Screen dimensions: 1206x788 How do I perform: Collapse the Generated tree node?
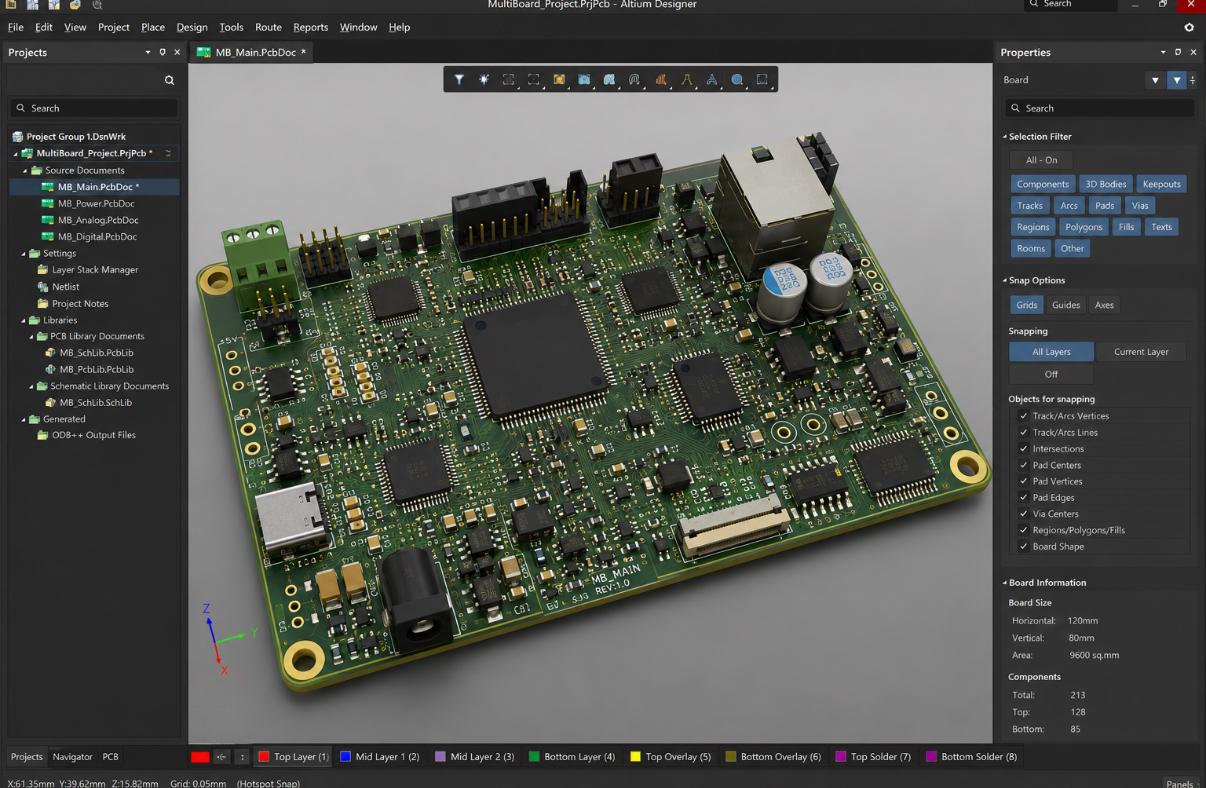pyautogui.click(x=23, y=419)
